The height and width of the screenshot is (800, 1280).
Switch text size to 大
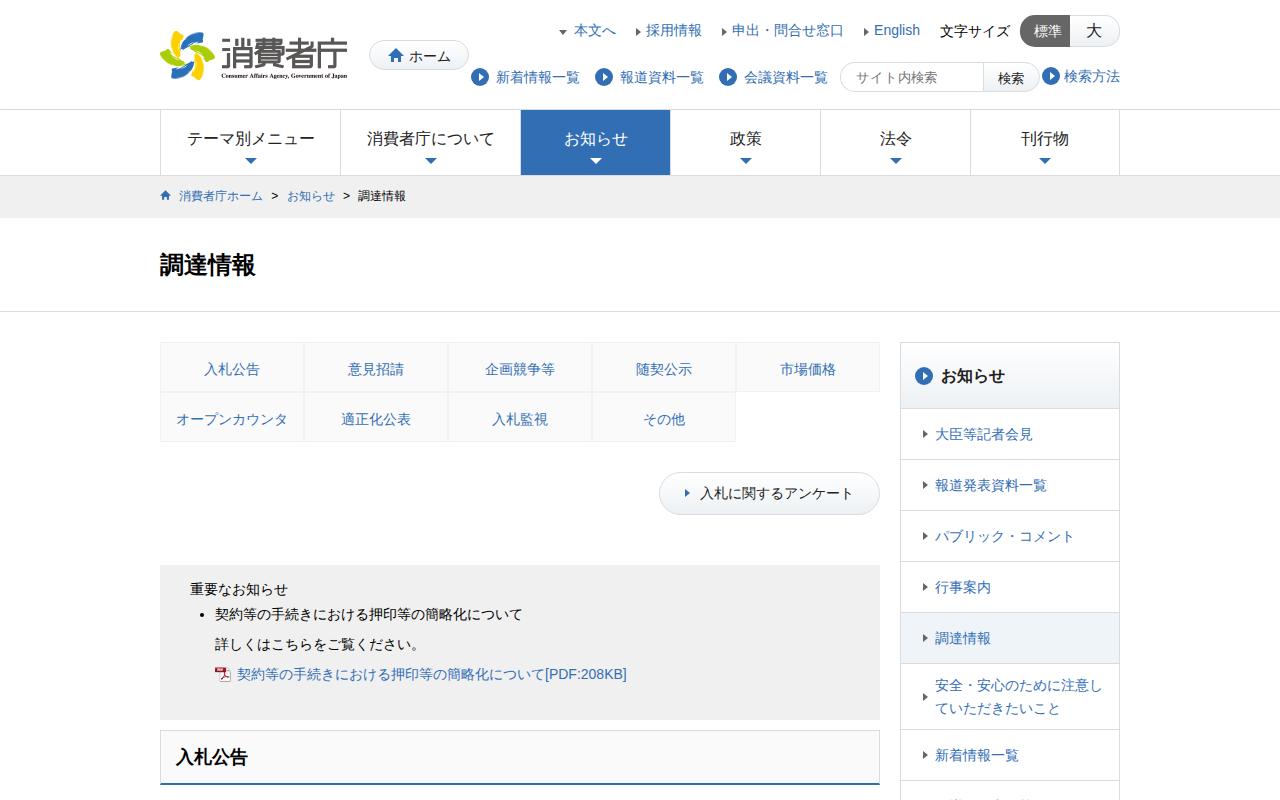pos(1094,31)
